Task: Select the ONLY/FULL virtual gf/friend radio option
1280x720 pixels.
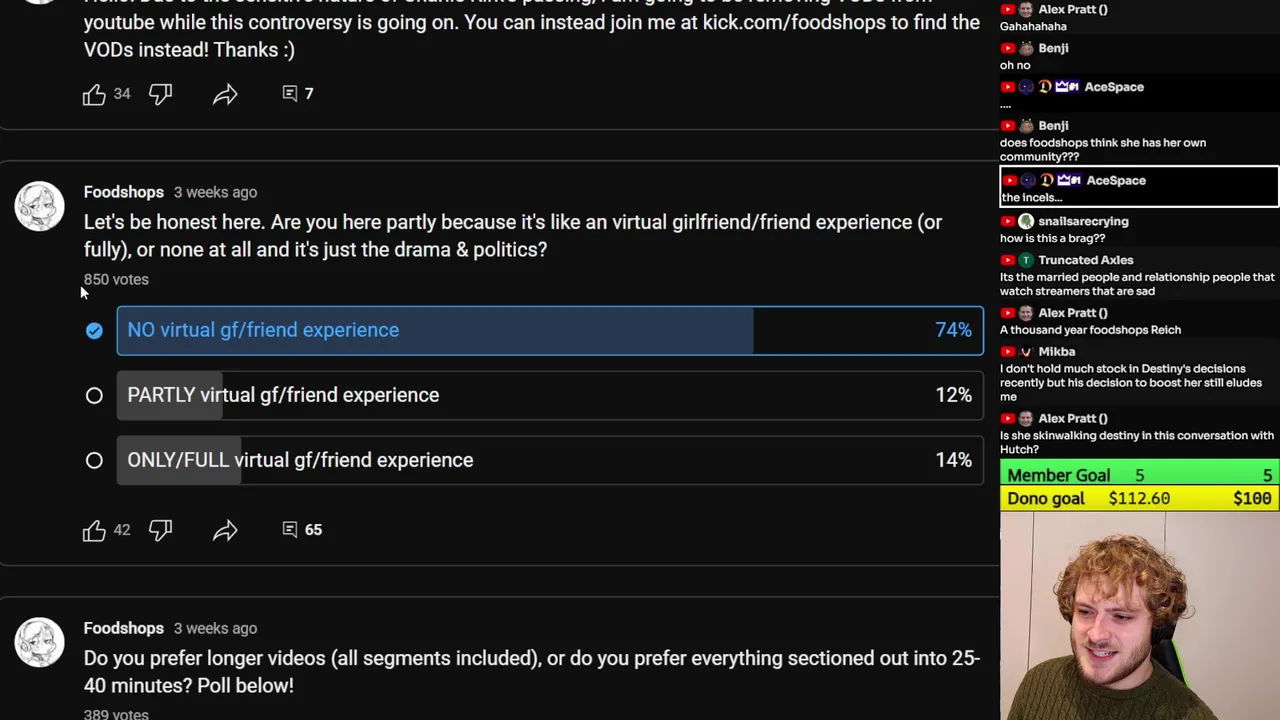Action: point(94,461)
